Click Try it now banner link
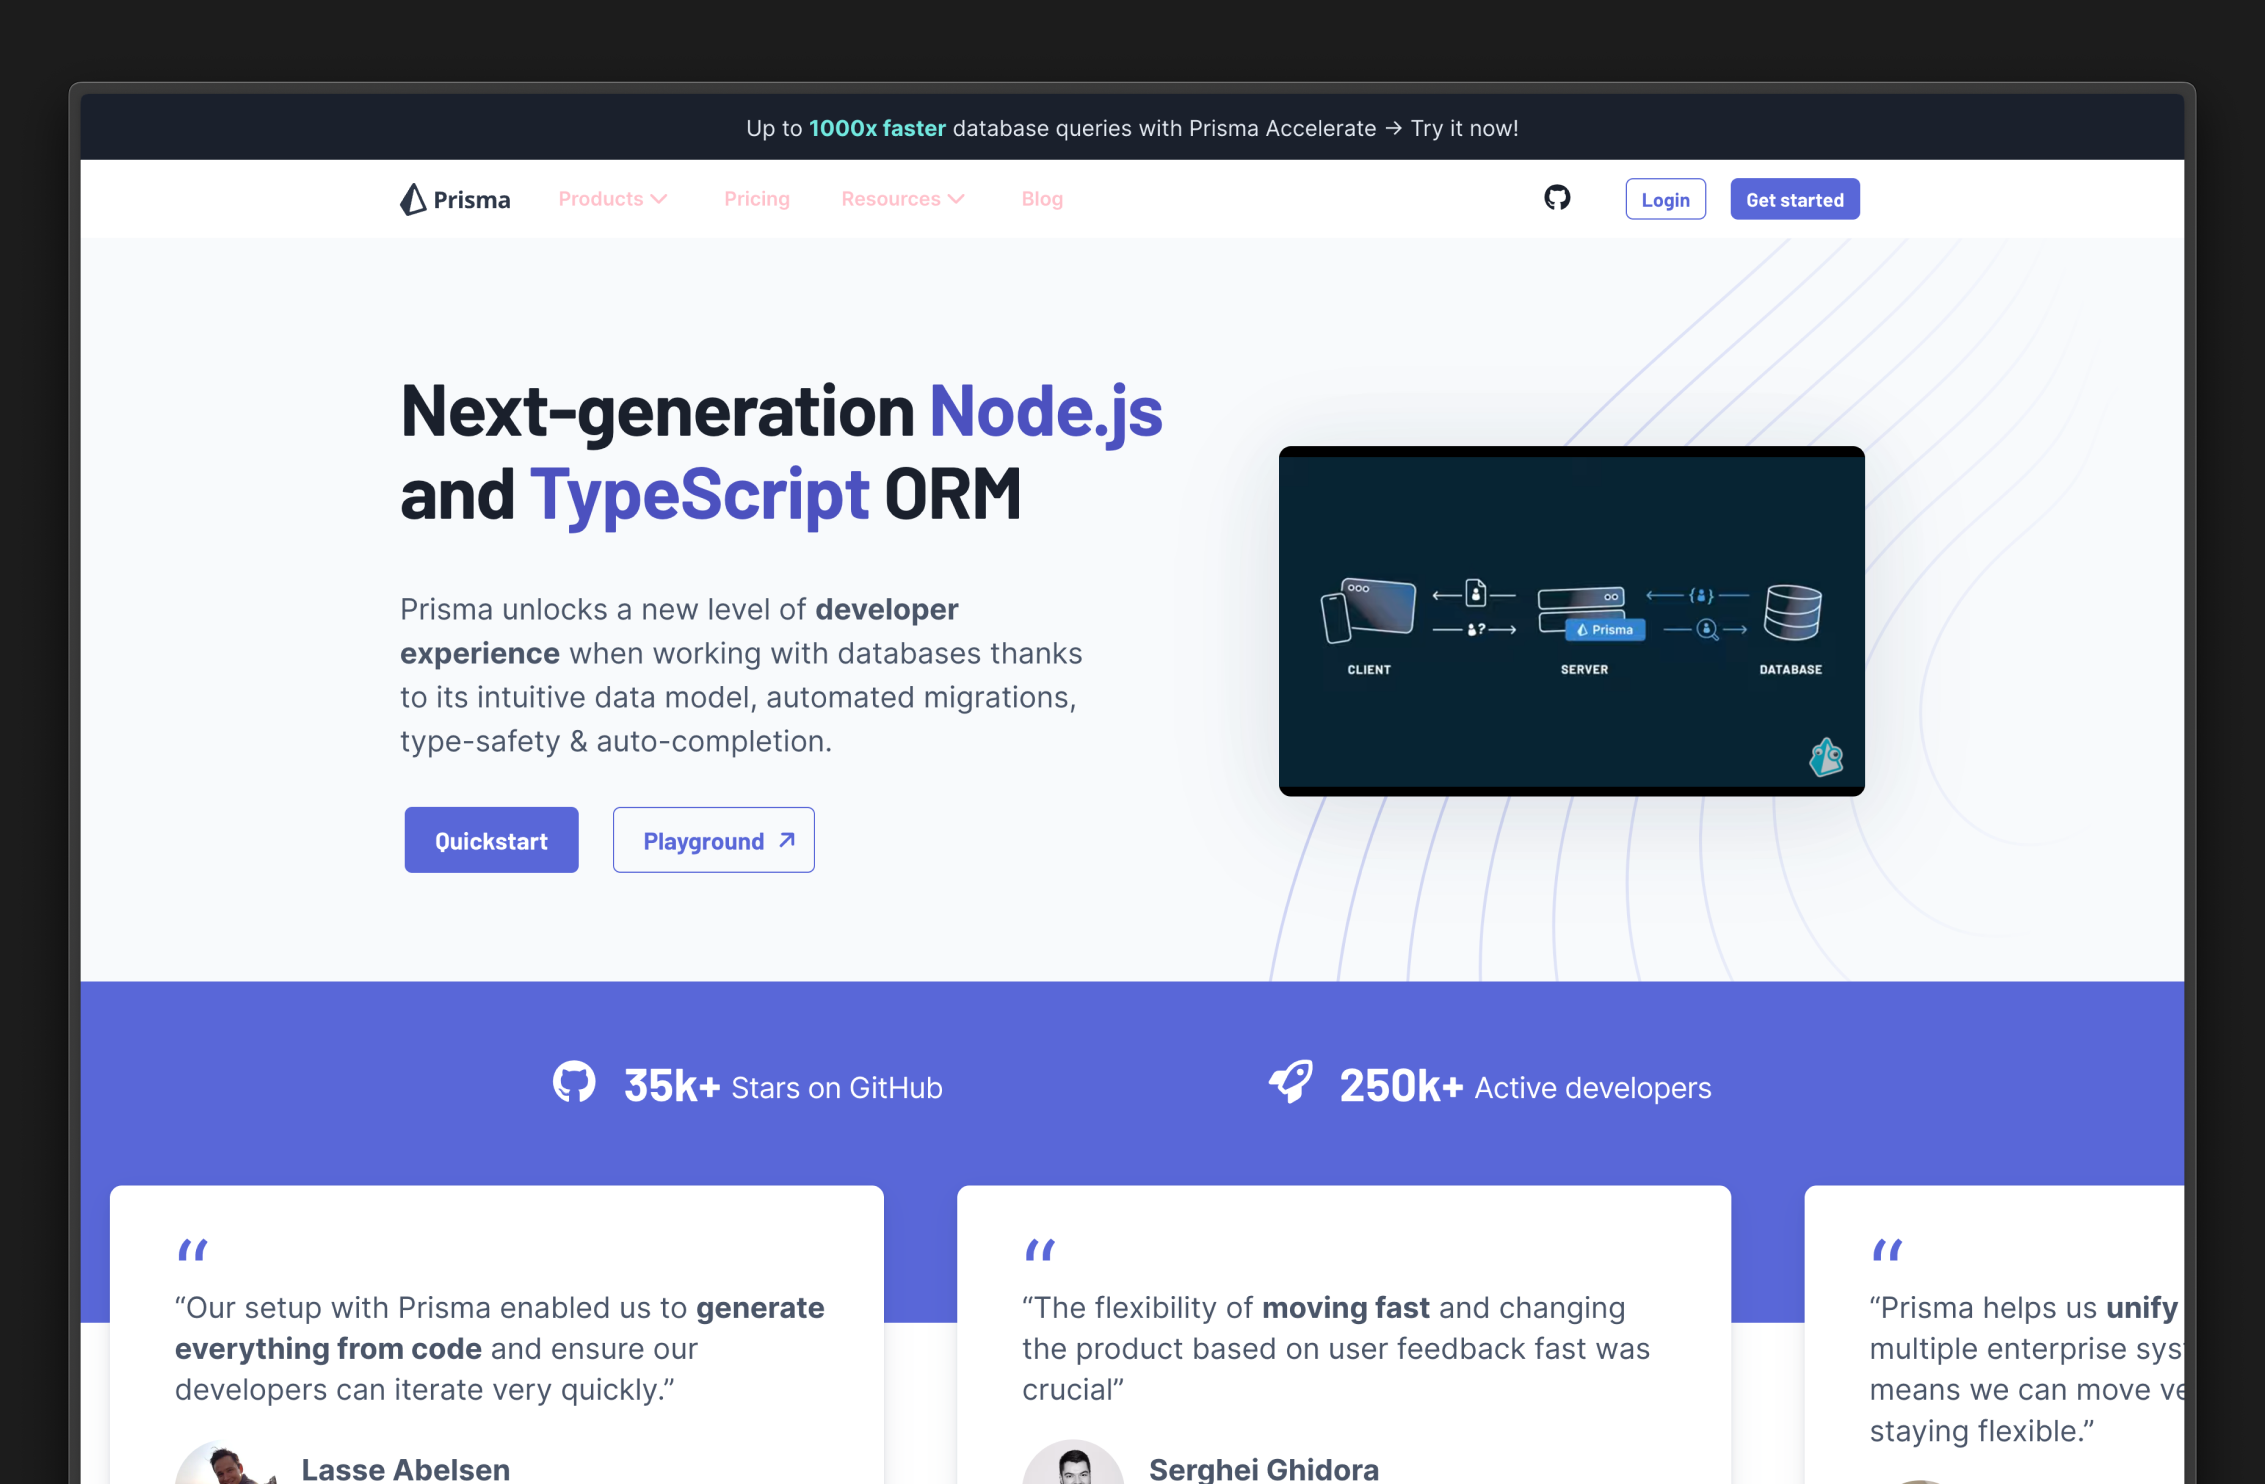This screenshot has width=2265, height=1484. point(1463,128)
